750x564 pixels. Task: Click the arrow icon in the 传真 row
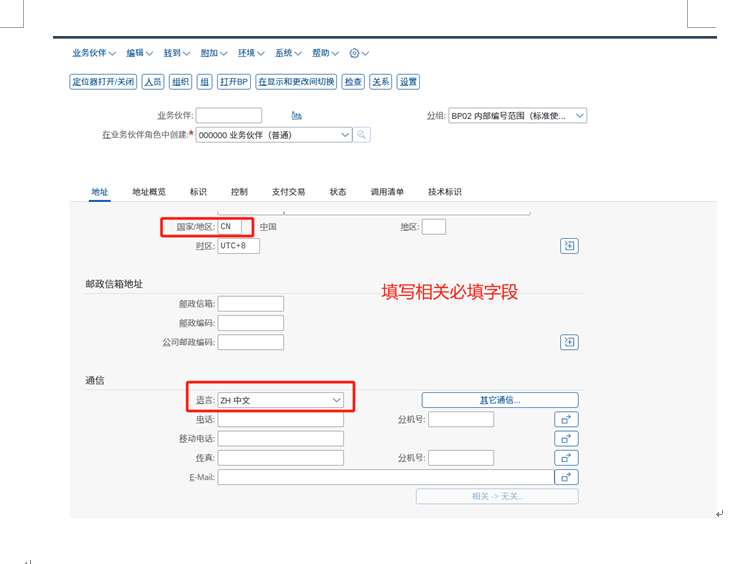point(566,458)
